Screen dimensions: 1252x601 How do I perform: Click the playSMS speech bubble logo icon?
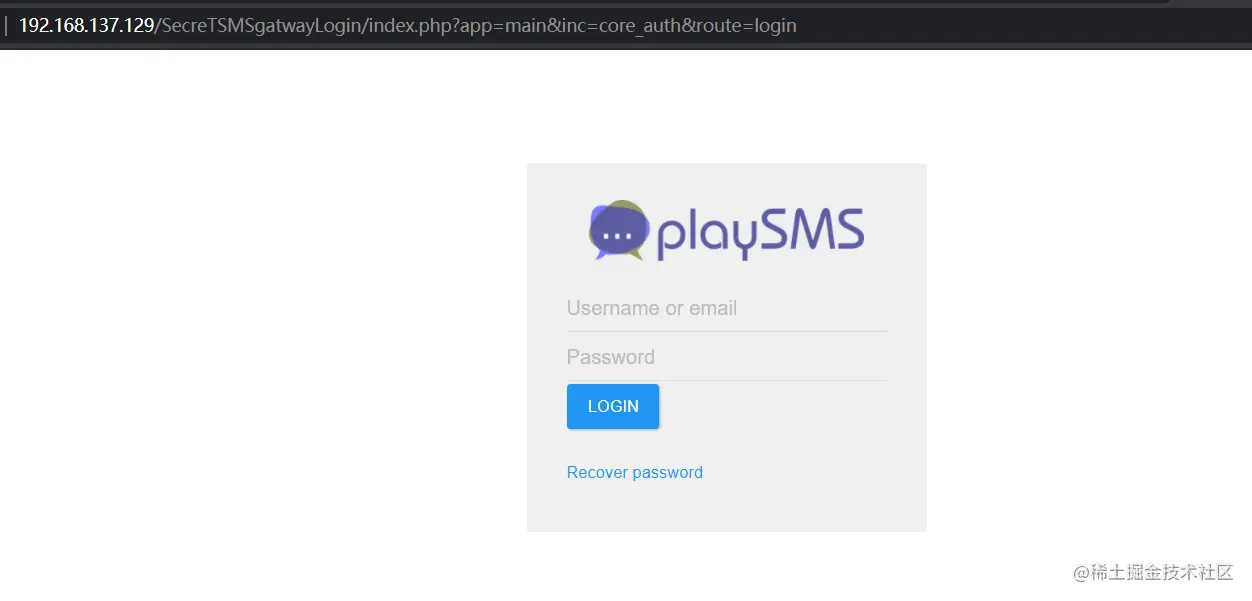pyautogui.click(x=620, y=231)
